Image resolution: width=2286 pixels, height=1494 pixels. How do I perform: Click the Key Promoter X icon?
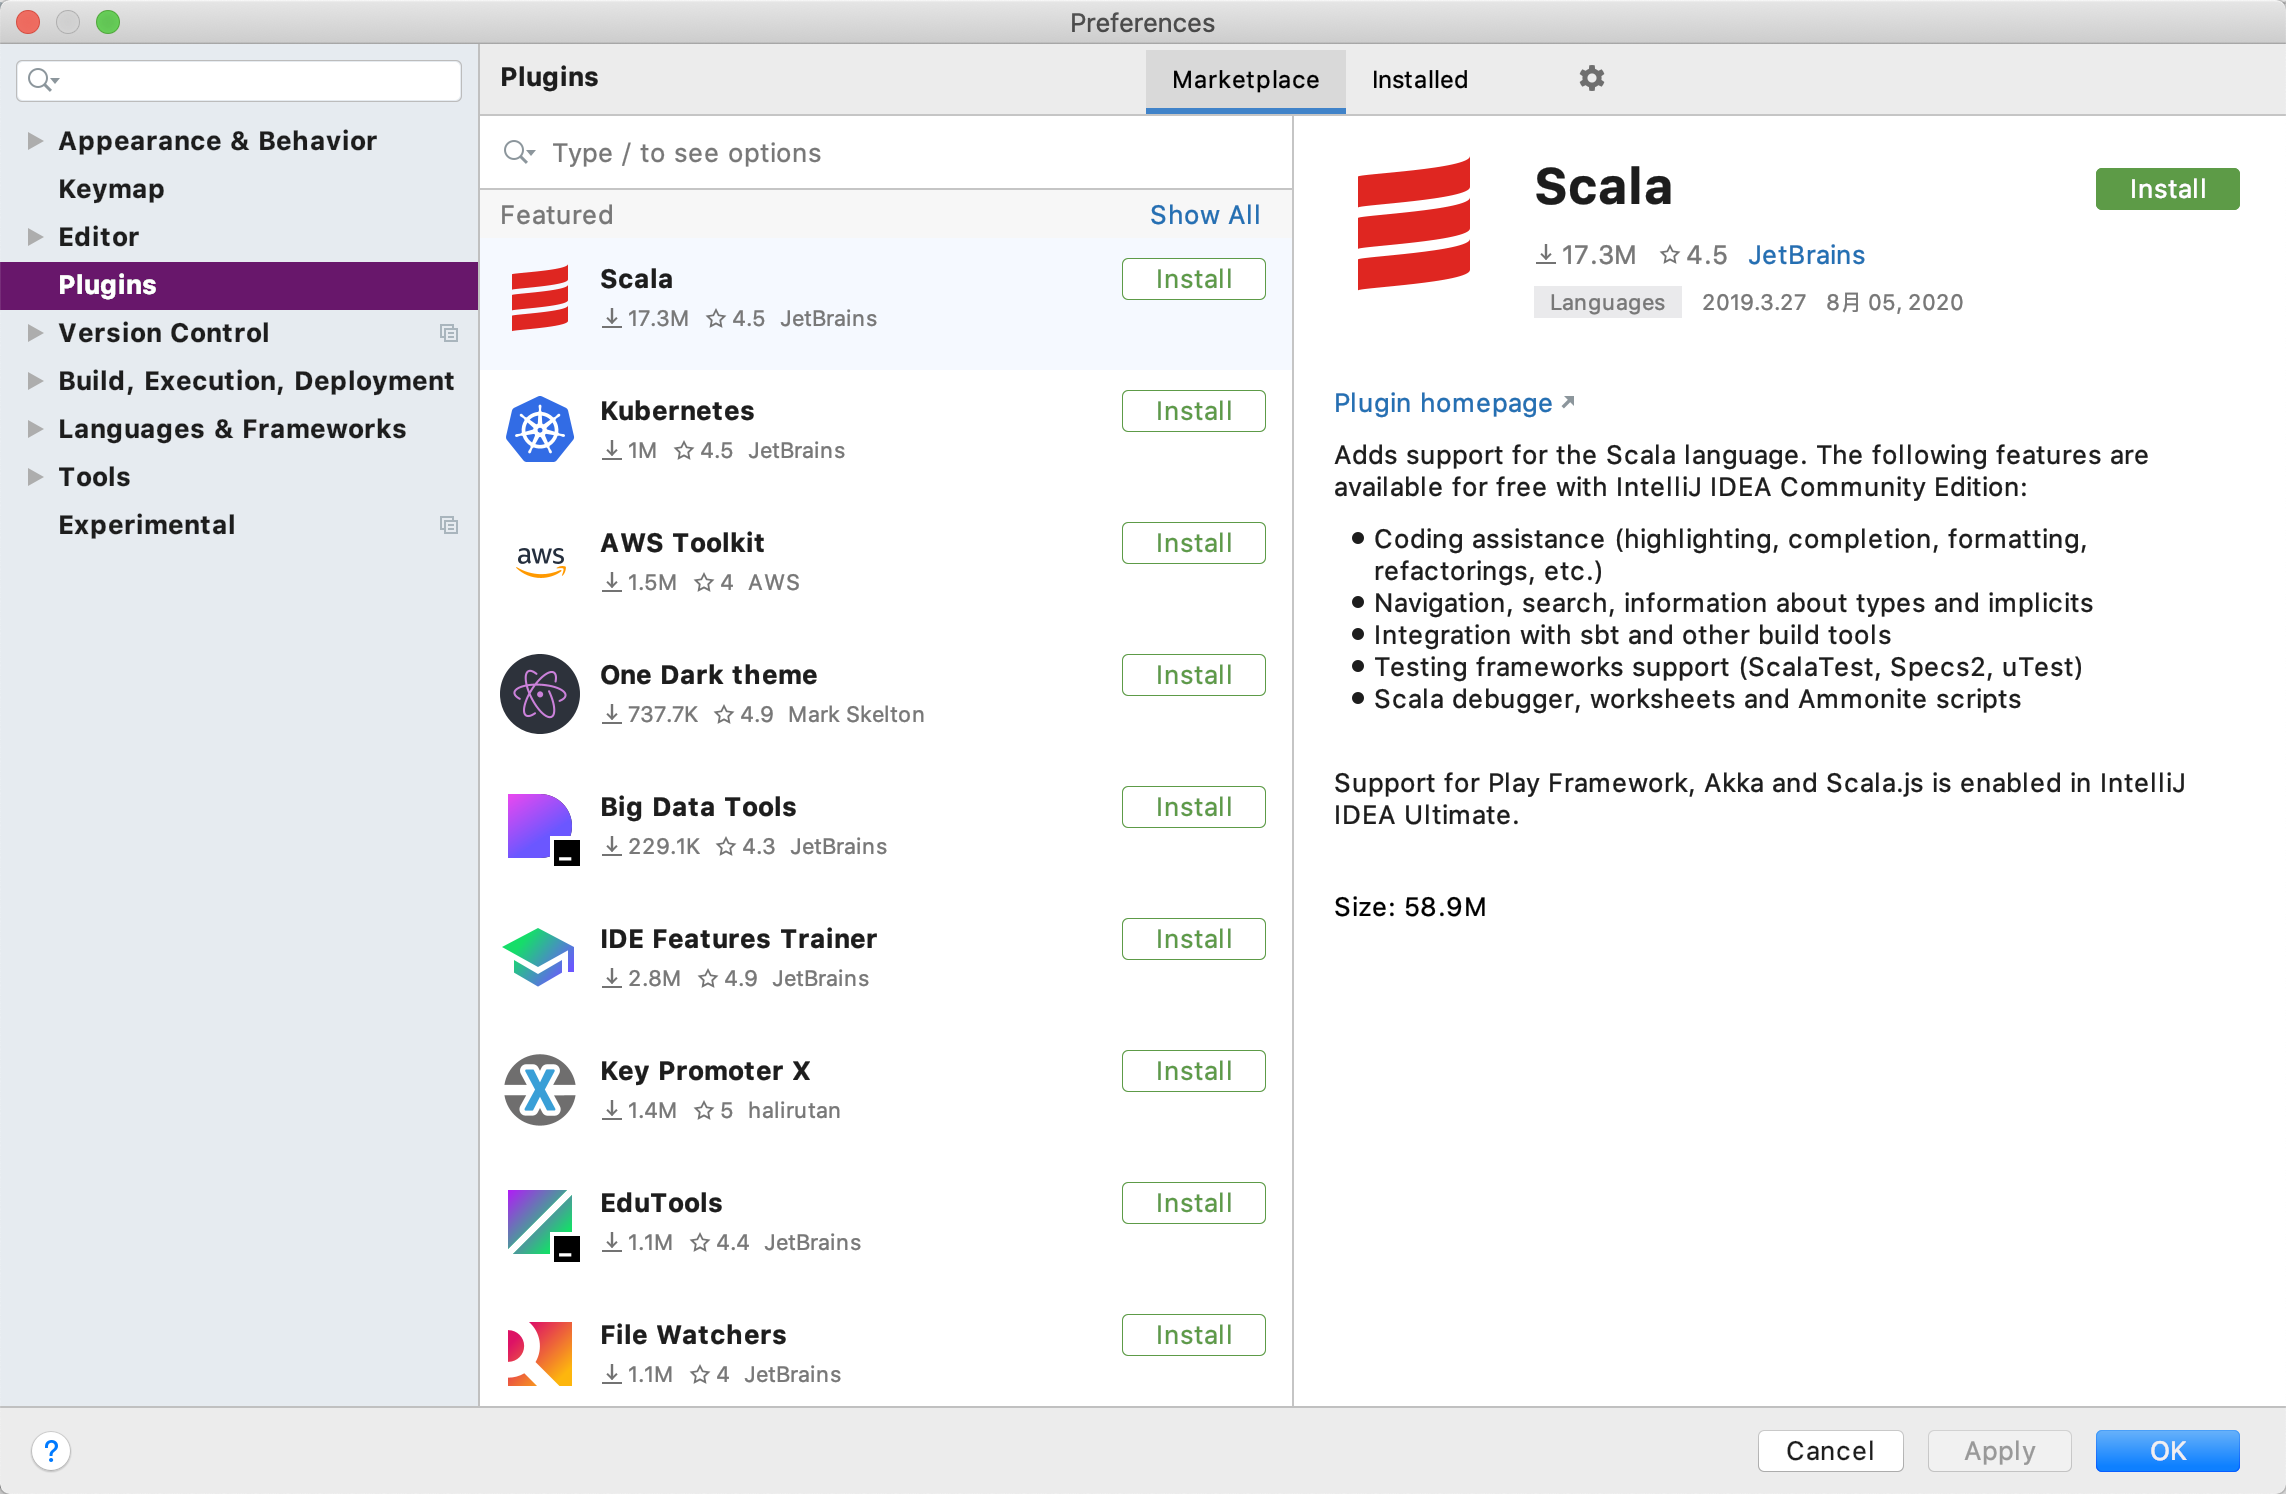point(539,1089)
